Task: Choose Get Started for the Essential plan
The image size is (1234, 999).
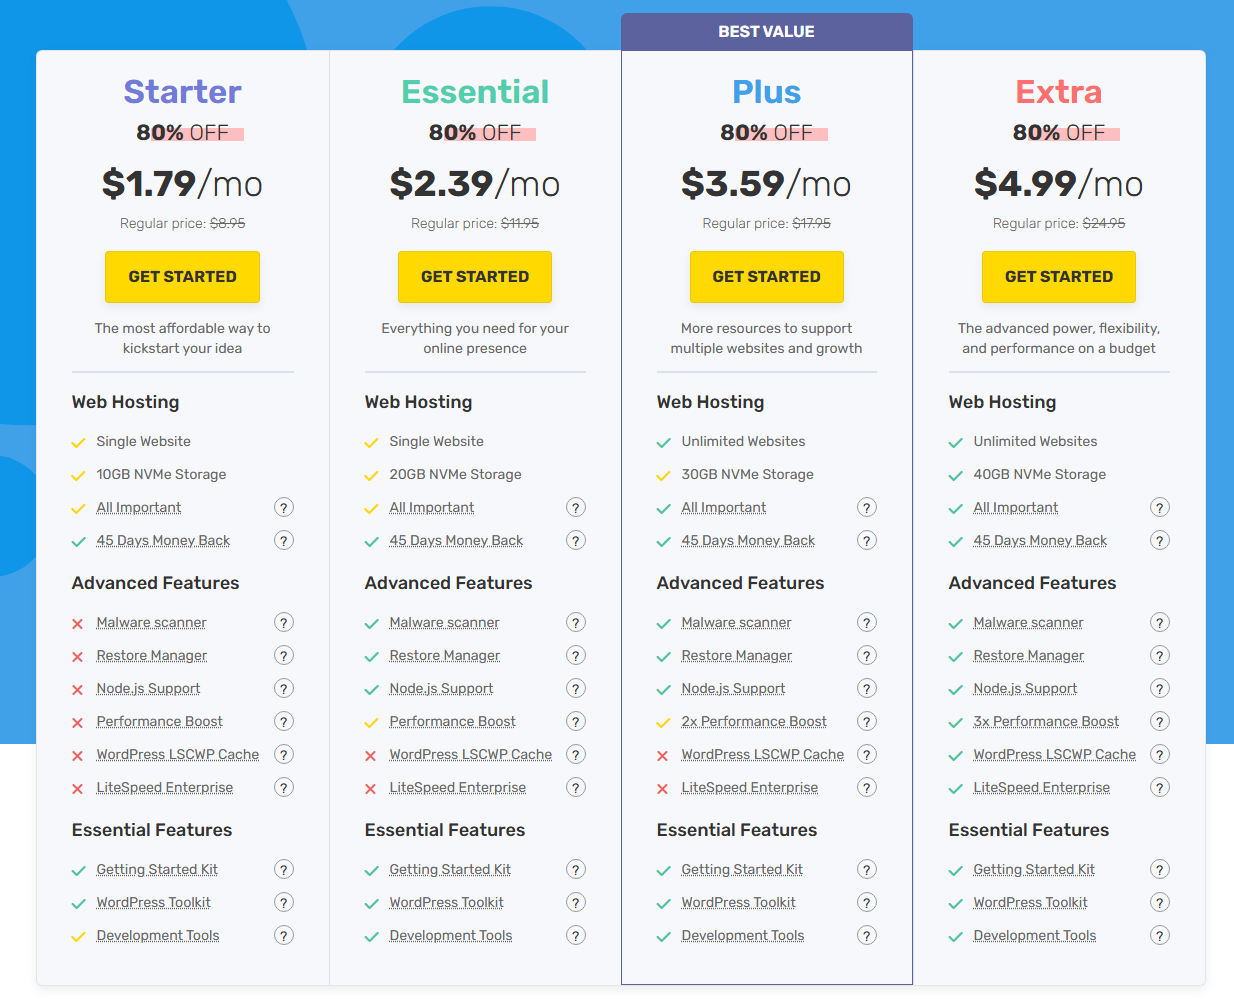Action: coord(475,277)
